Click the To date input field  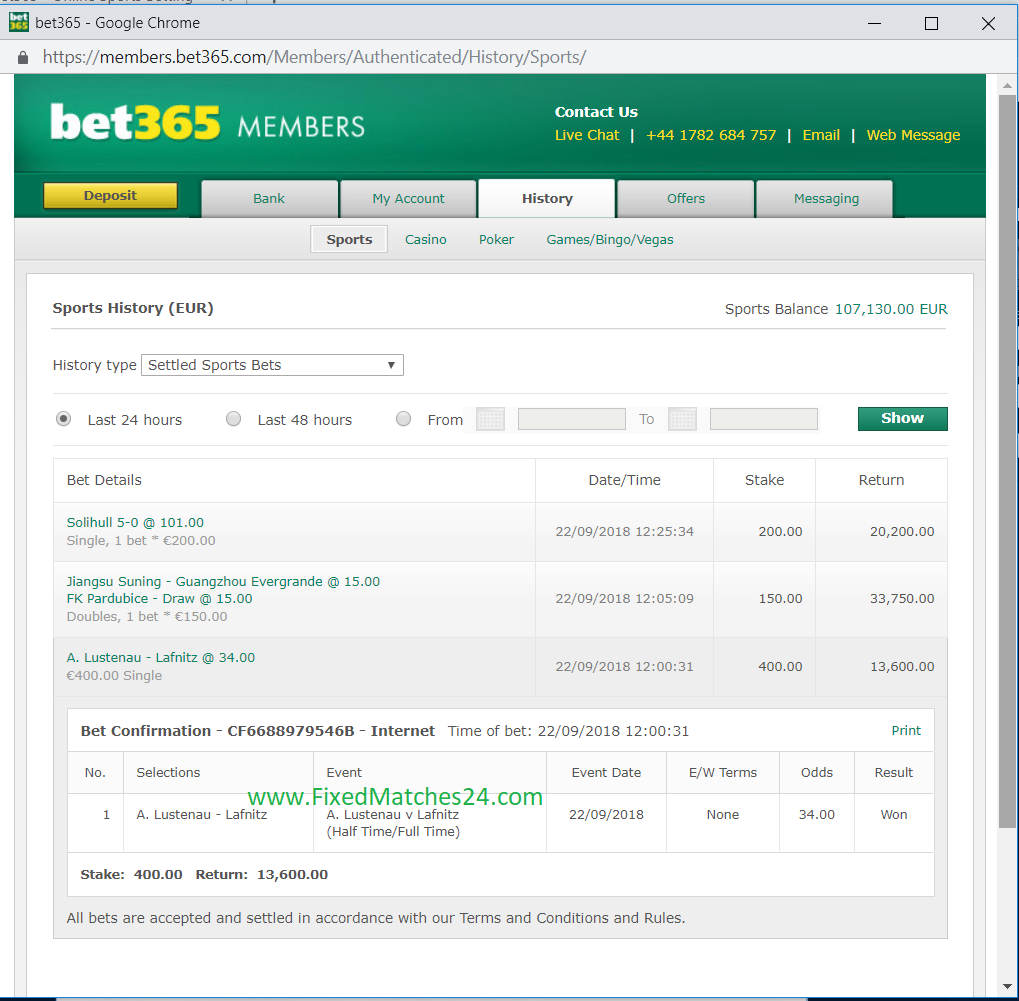click(764, 419)
